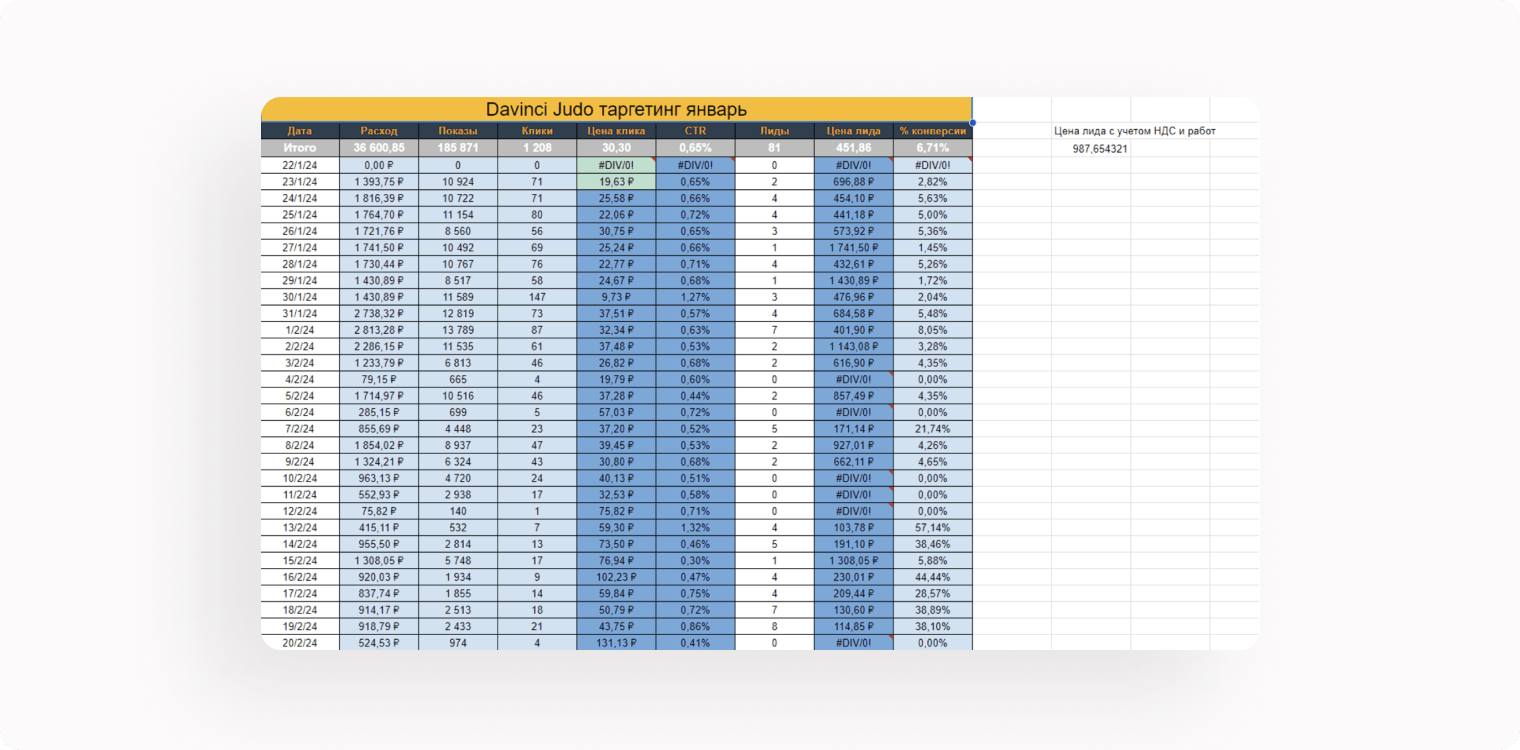This screenshot has width=1520, height=750.
Task: Select the total clicks cell "1 208"
Action: (537, 148)
